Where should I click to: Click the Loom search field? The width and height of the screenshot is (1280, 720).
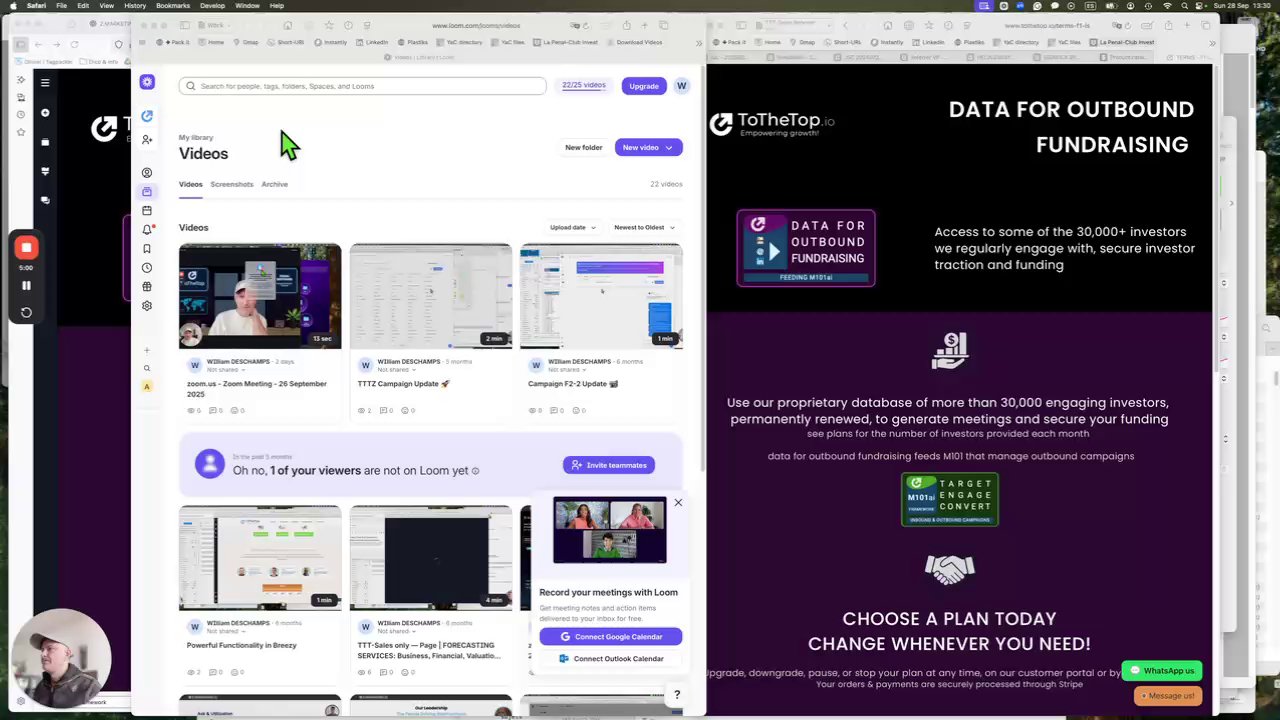pos(363,86)
